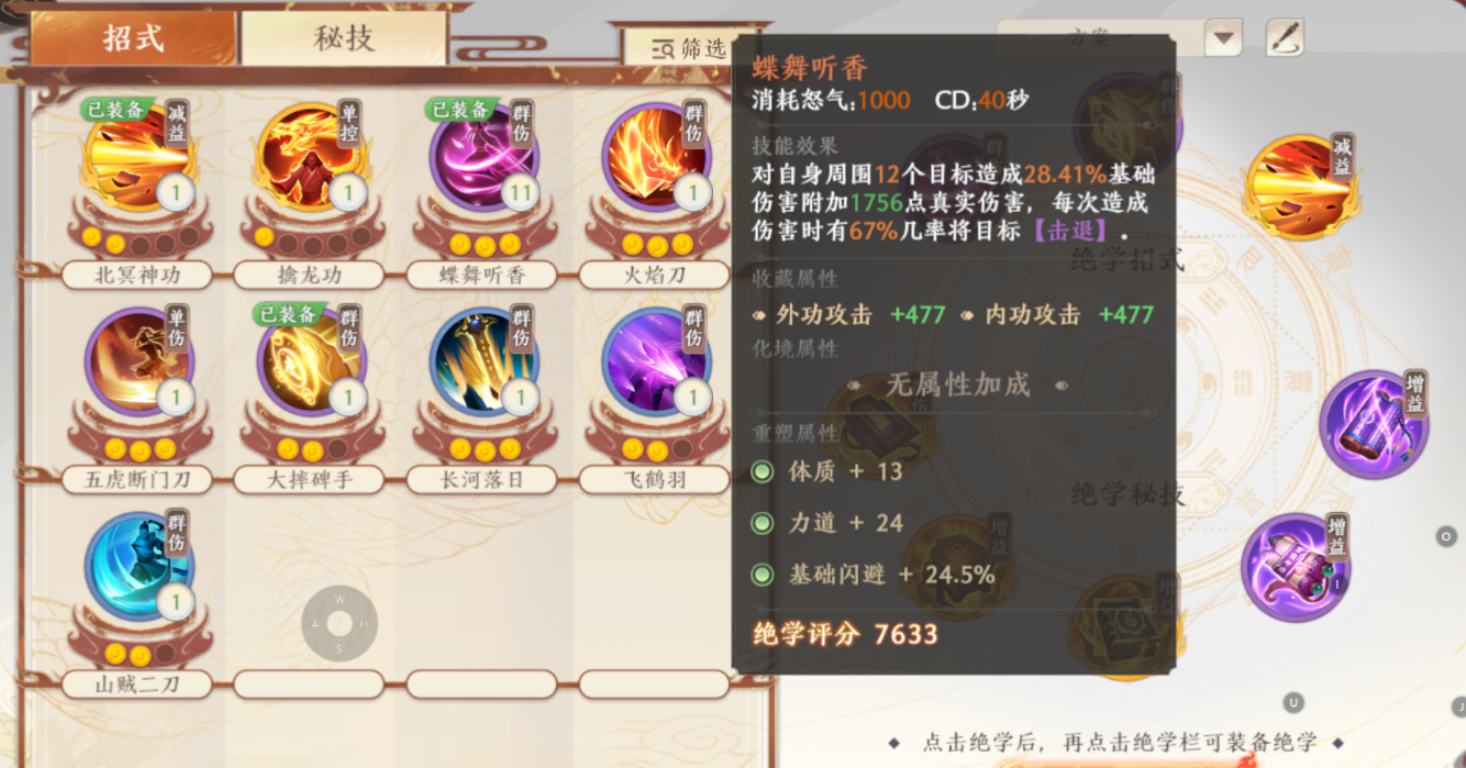The image size is (1466, 768).
Task: Toggle the 基础闪避 +24.5% reshape attribute
Action: 763,575
